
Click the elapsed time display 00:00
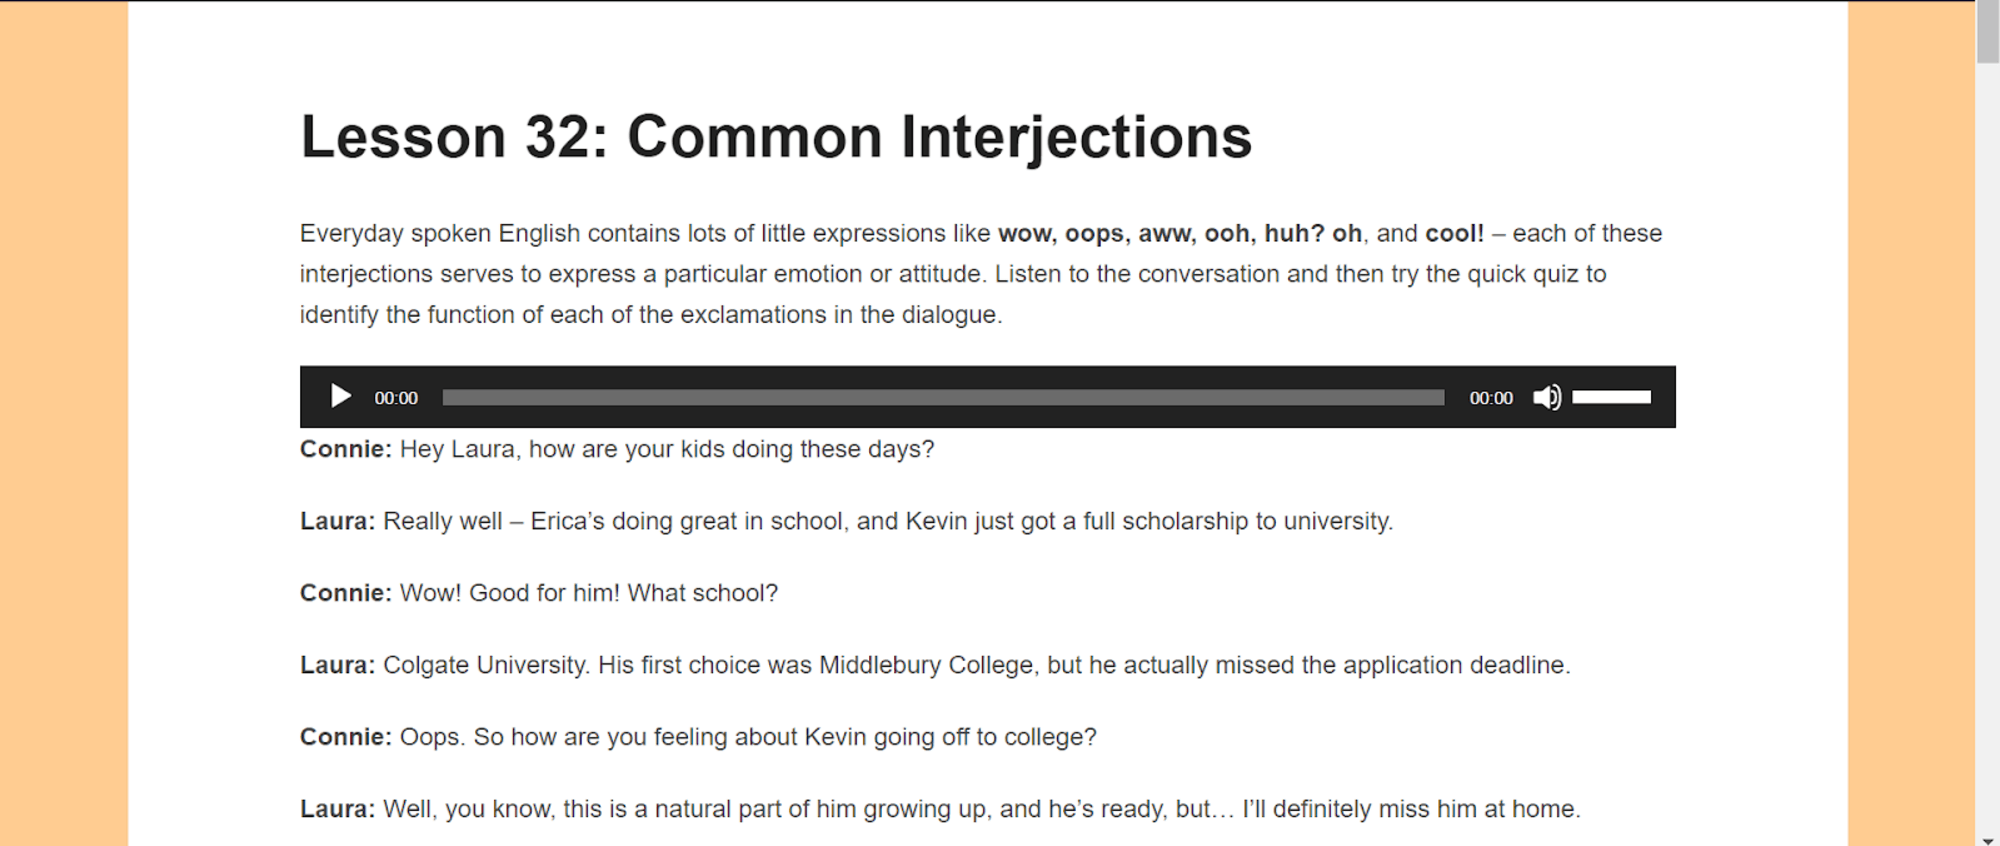pos(396,398)
